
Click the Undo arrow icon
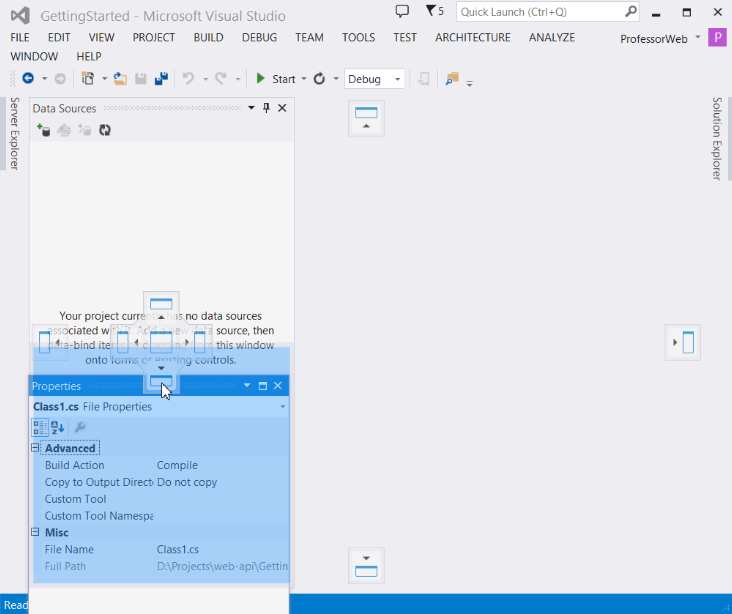[188, 78]
